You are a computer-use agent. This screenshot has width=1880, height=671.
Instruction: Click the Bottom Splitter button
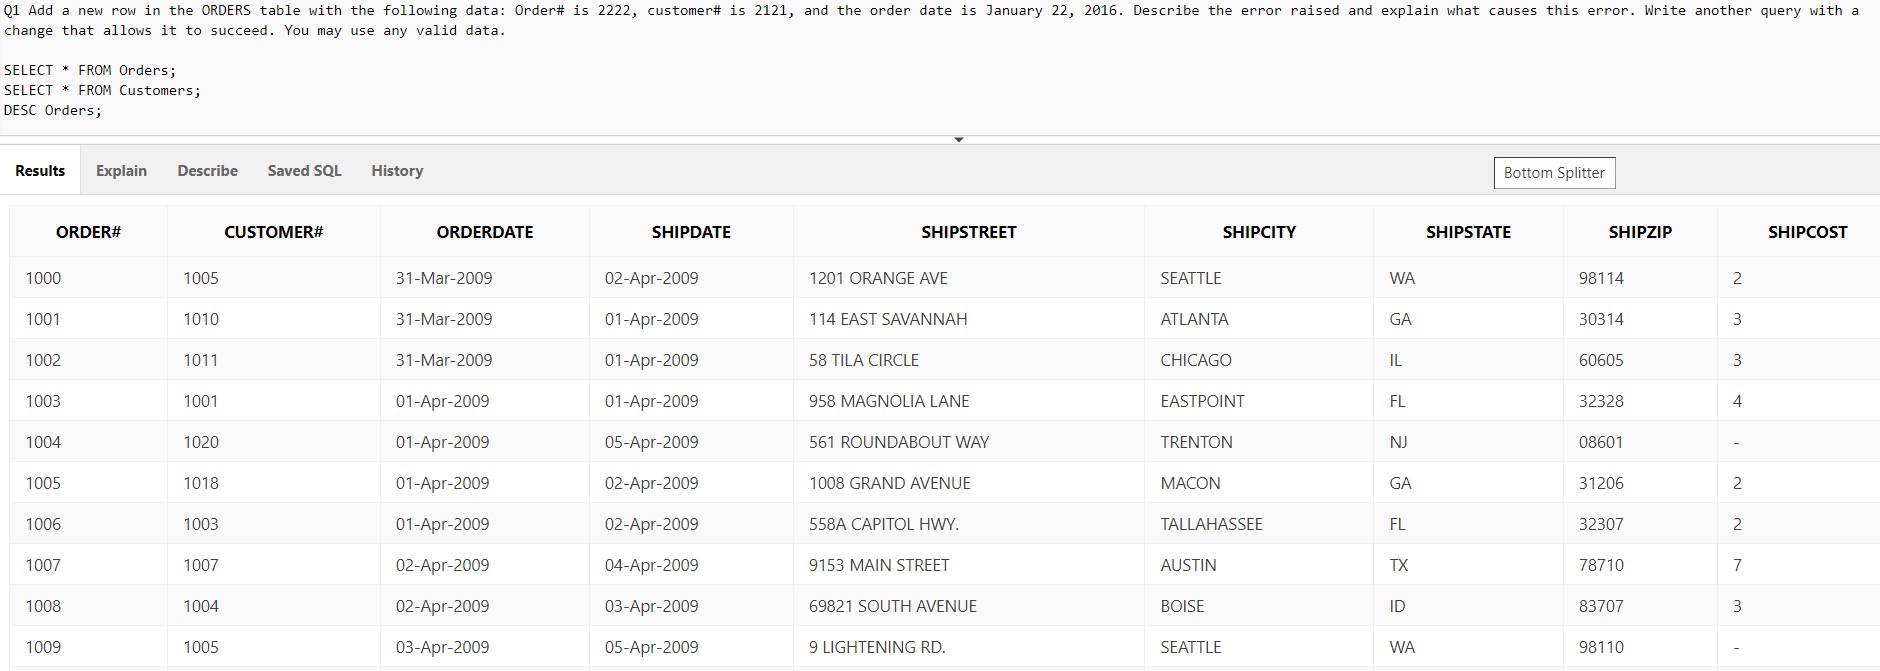pos(1553,172)
